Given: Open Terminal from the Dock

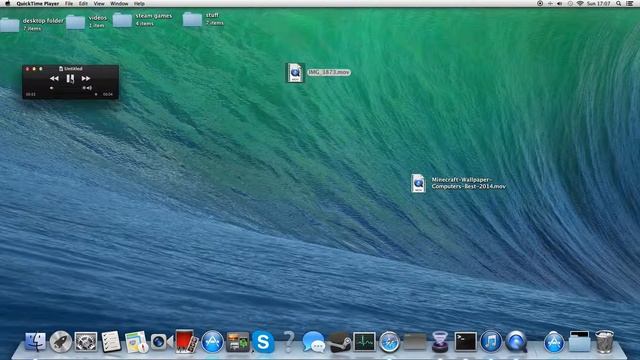Looking at the screenshot, I should click(465, 342).
